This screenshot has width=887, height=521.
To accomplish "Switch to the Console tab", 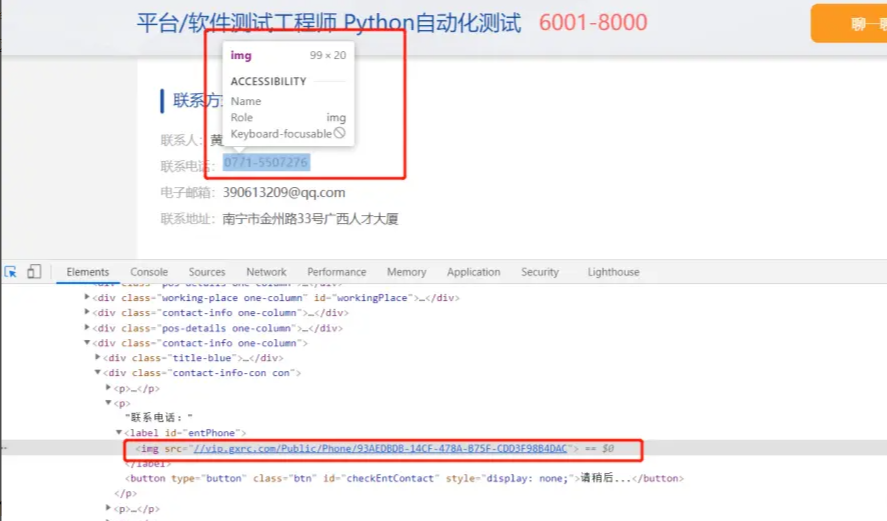I will 149,272.
